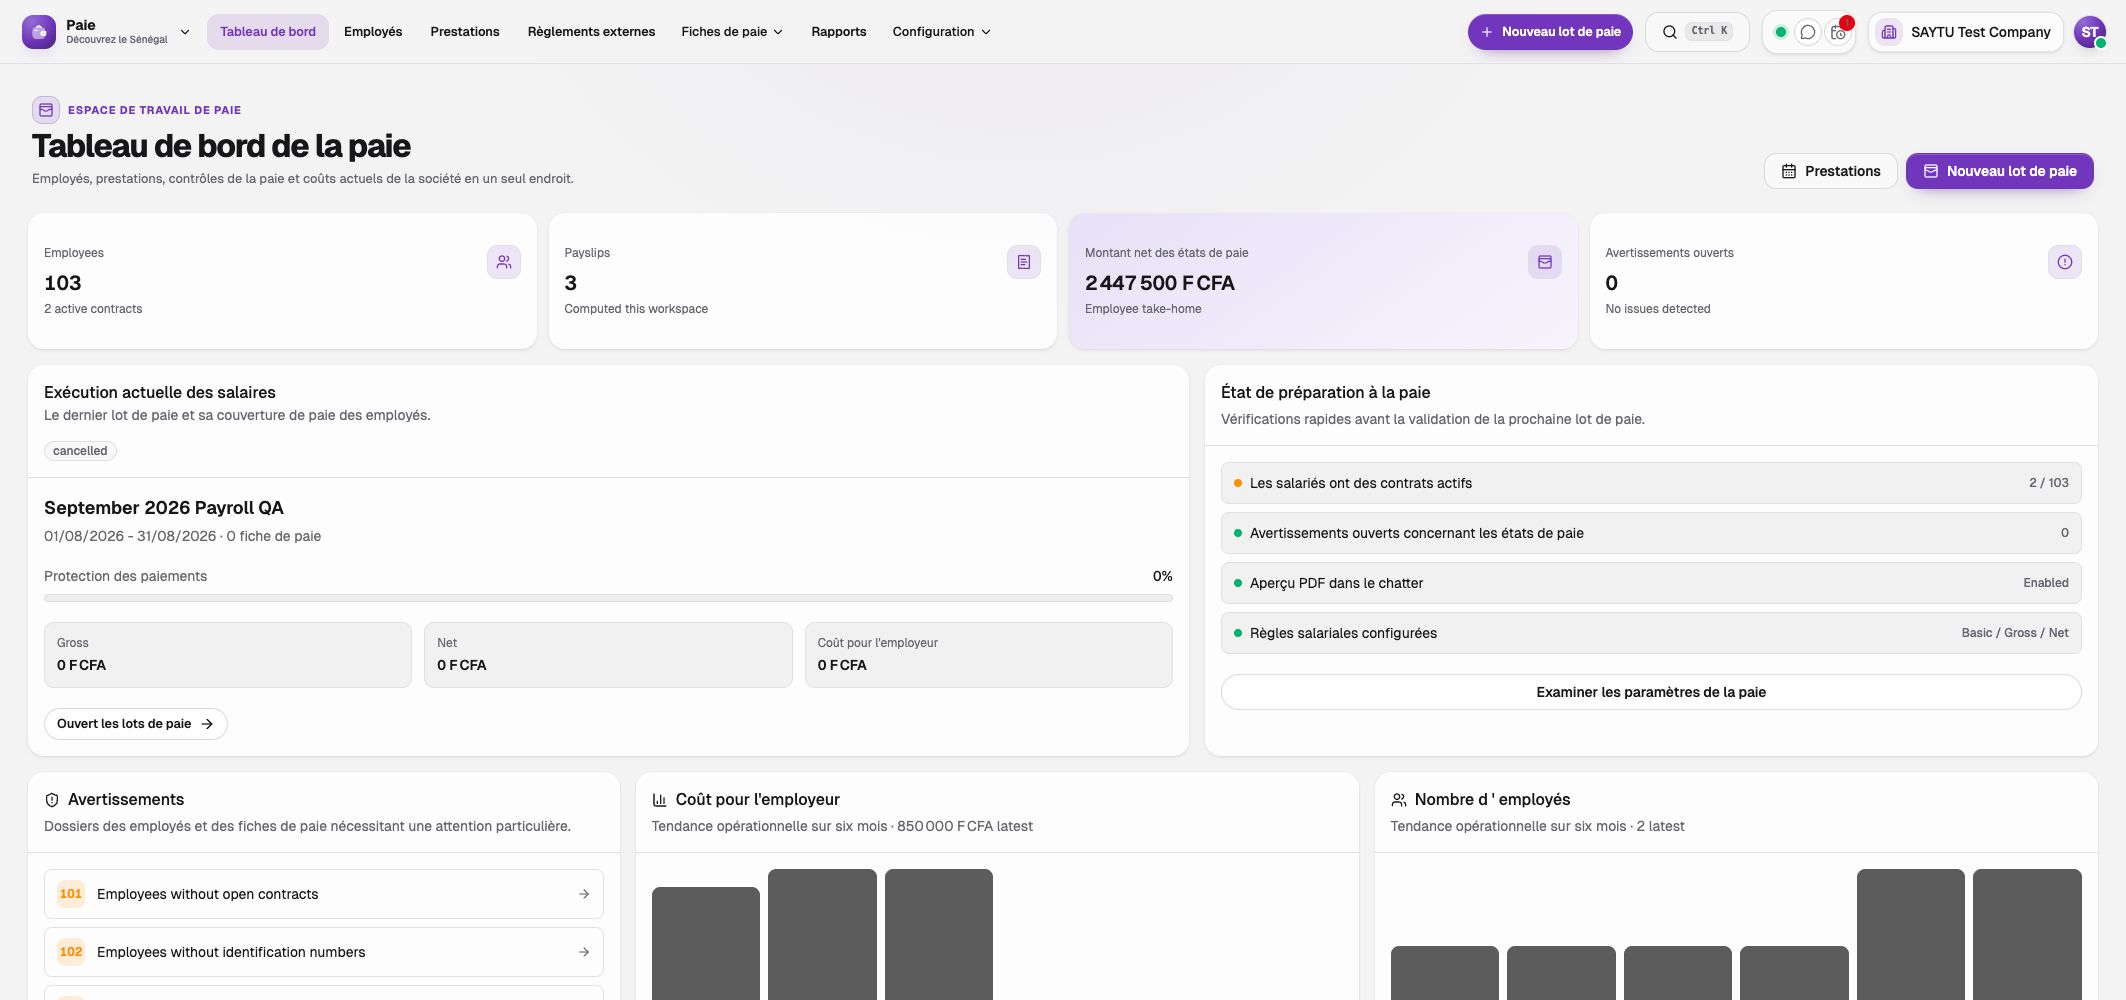Click the shield icon beside Avertissements heading
The width and height of the screenshot is (2126, 1000).
(52, 800)
